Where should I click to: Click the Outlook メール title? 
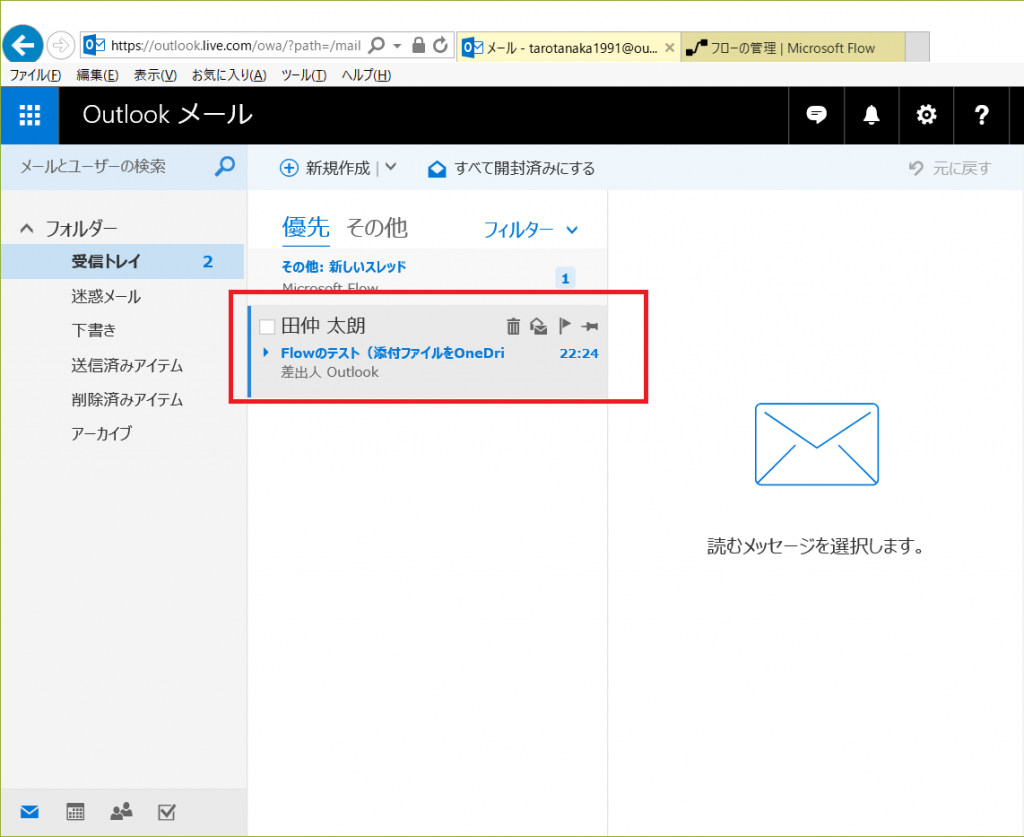coord(167,114)
